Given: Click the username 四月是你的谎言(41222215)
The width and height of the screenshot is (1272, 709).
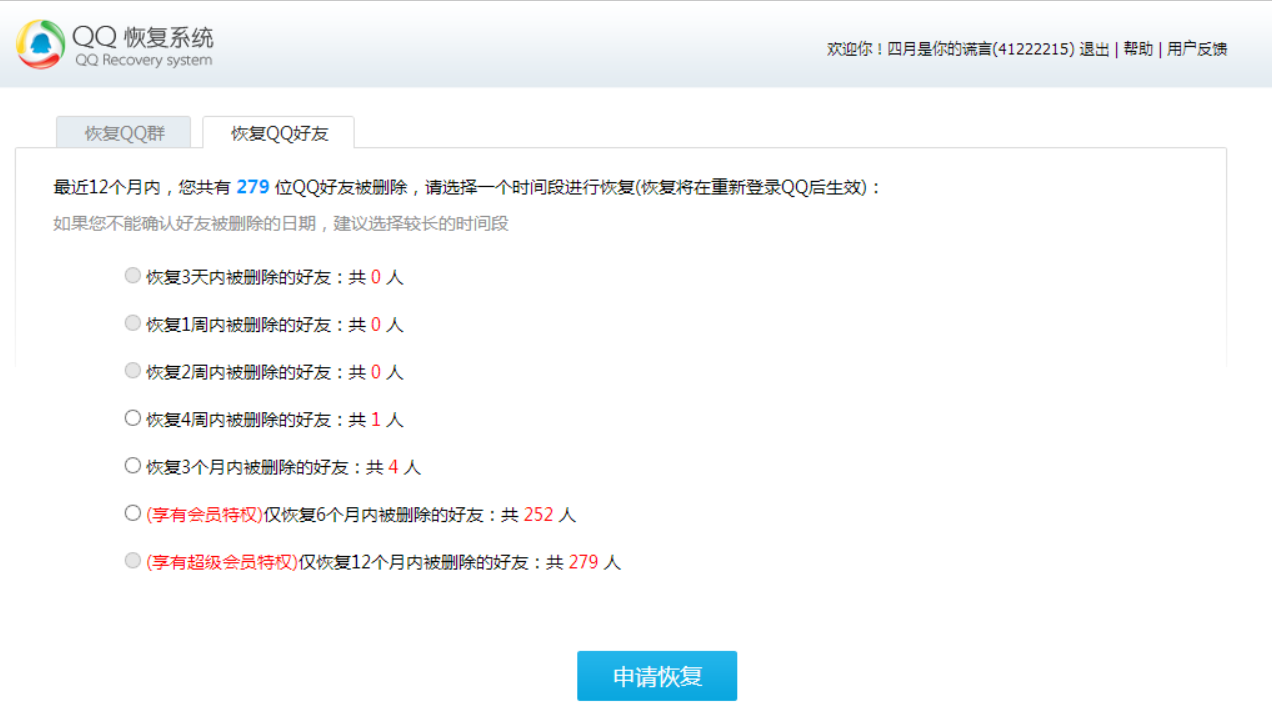Looking at the screenshot, I should pyautogui.click(x=981, y=49).
